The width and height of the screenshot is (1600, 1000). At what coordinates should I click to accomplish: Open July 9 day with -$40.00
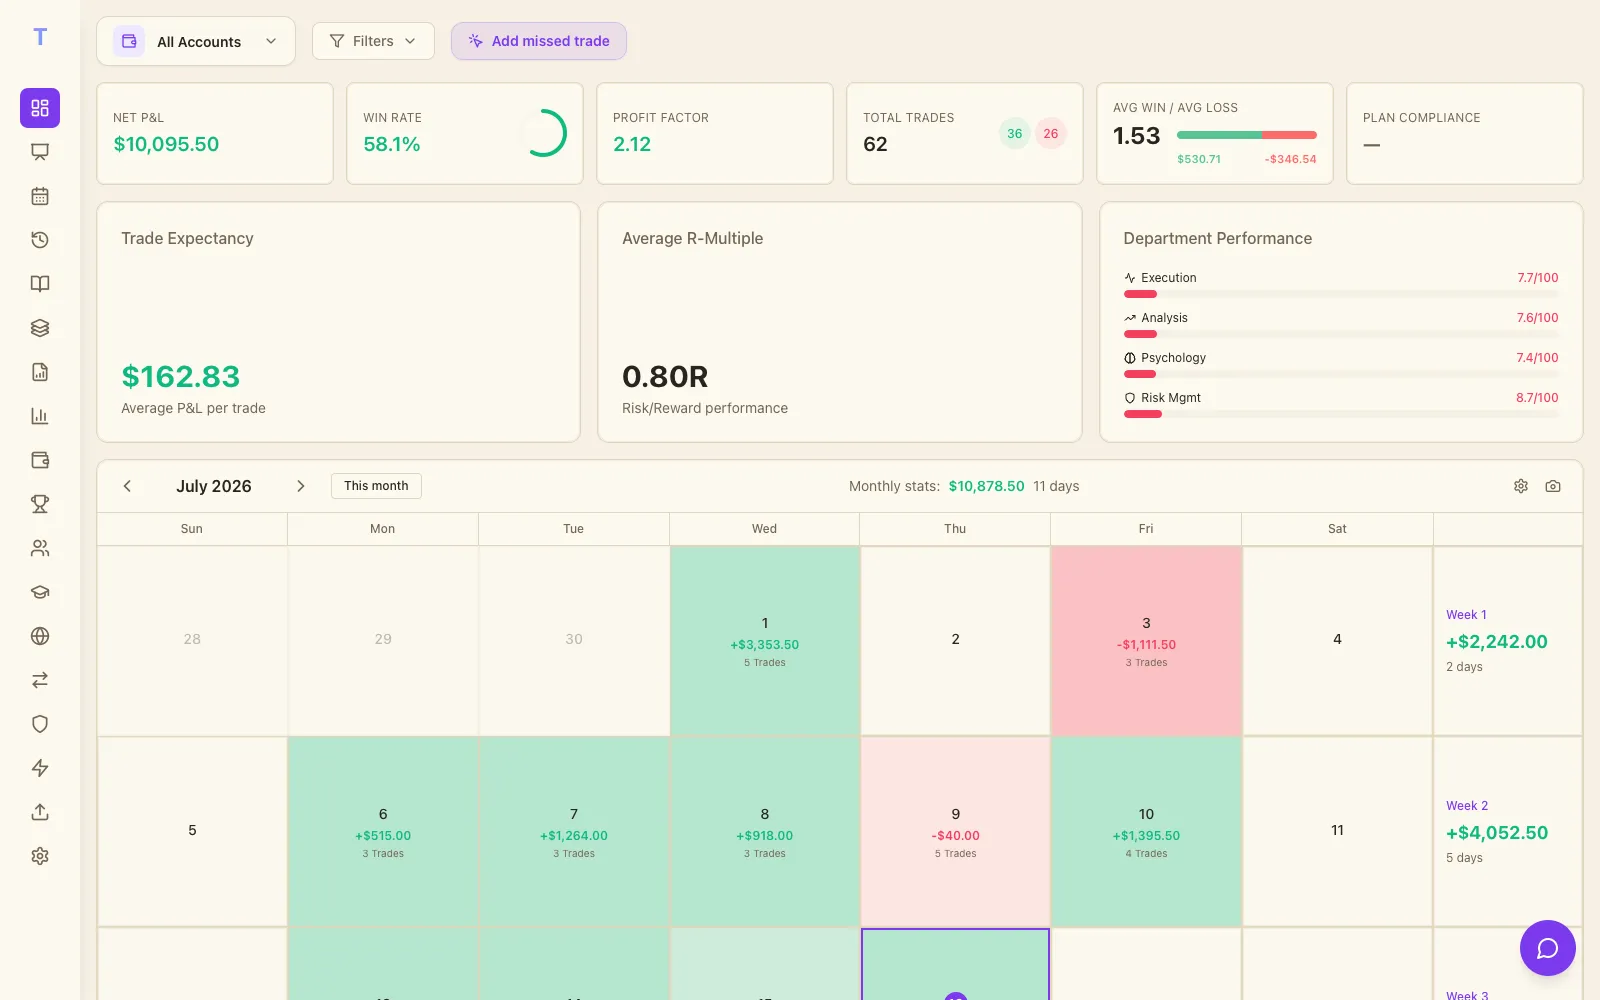pos(955,832)
